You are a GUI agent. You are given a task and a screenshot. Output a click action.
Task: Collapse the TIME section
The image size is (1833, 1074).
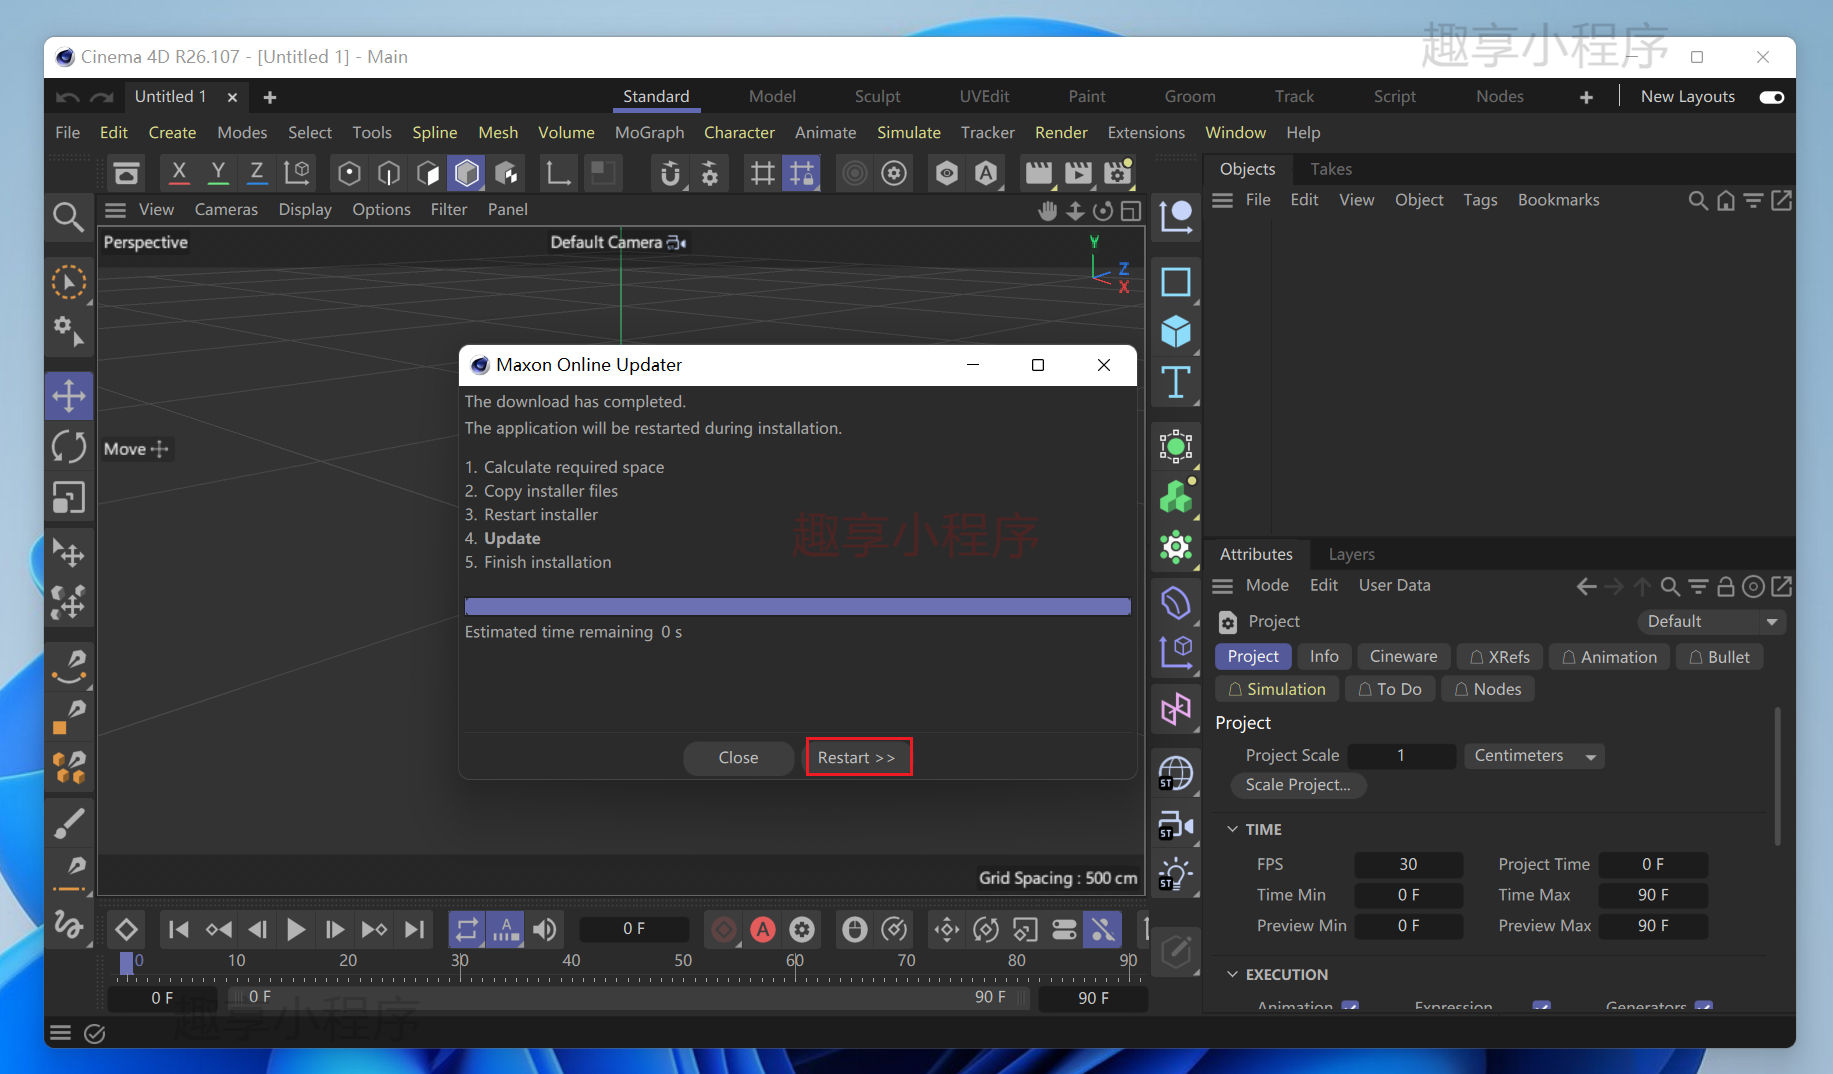pyautogui.click(x=1233, y=829)
